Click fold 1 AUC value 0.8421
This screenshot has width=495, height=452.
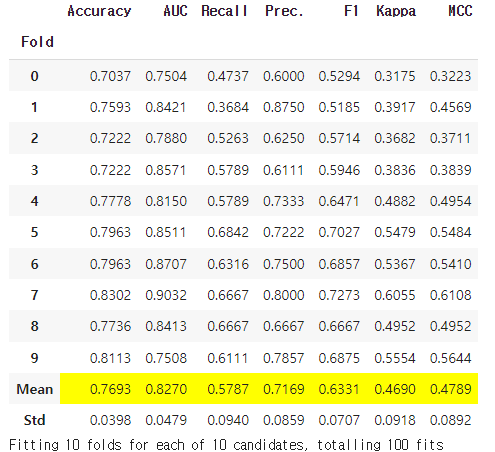pos(166,107)
